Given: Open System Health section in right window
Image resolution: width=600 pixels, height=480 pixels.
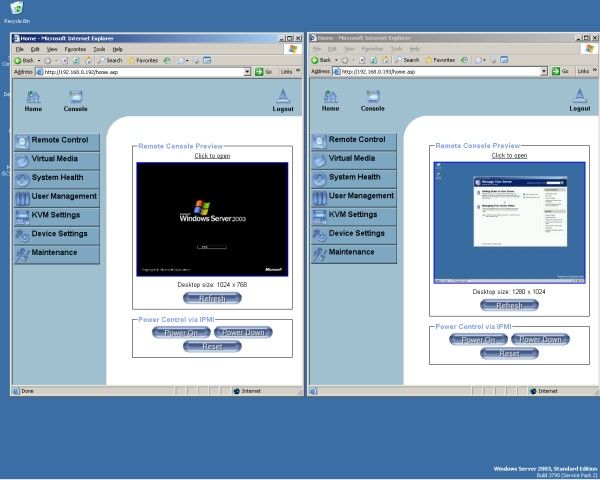Looking at the screenshot, I should pyautogui.click(x=354, y=179).
